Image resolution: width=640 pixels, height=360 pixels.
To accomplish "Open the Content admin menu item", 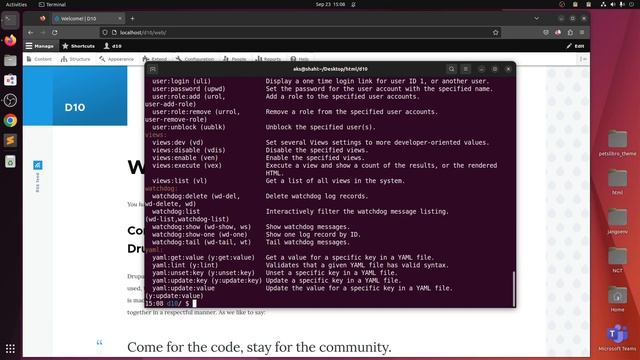I will click(x=39, y=59).
